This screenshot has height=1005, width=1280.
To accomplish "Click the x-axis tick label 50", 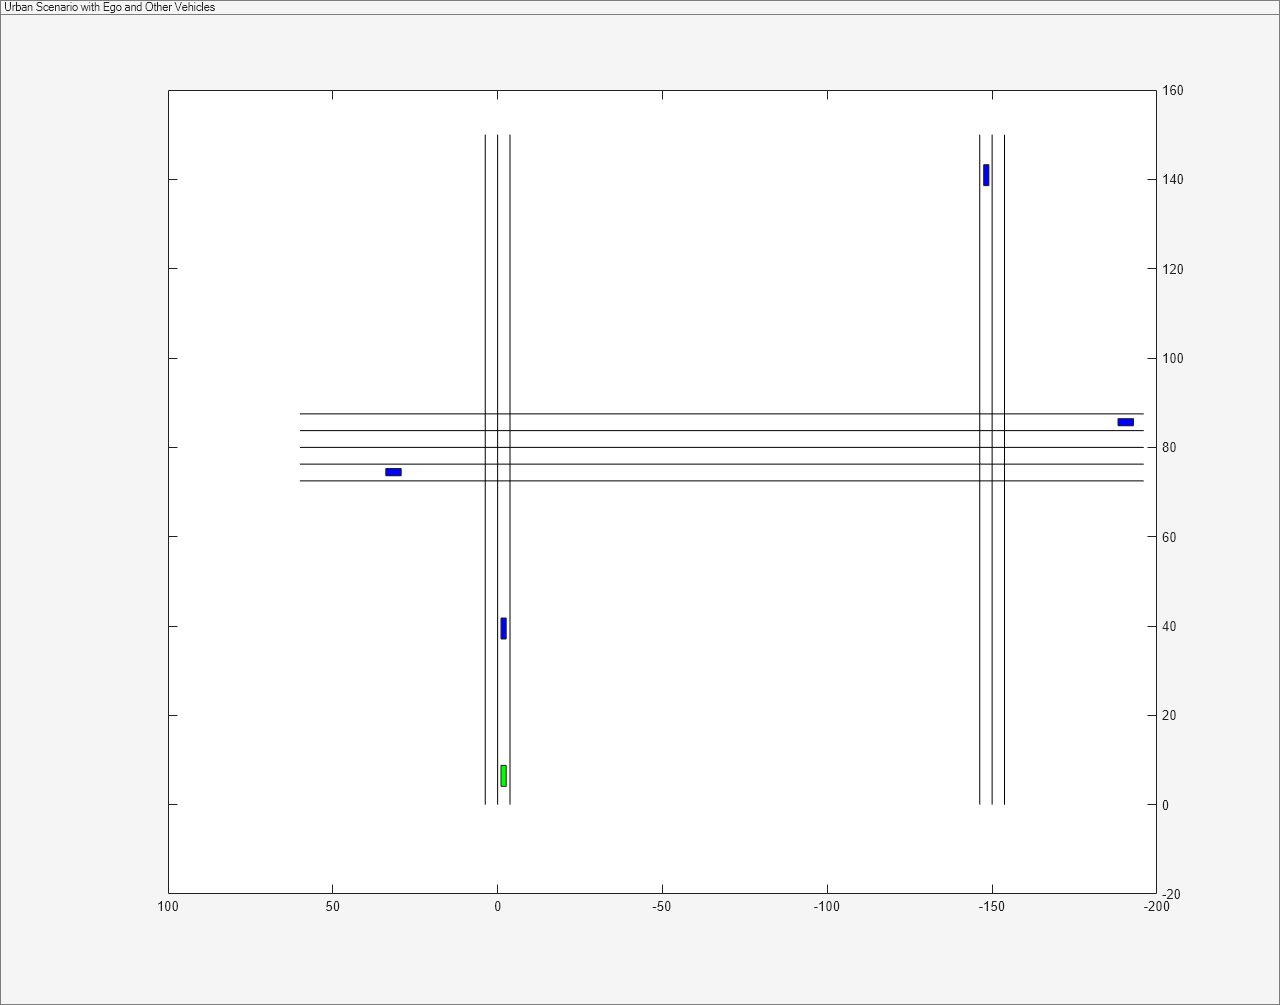I will (x=333, y=907).
